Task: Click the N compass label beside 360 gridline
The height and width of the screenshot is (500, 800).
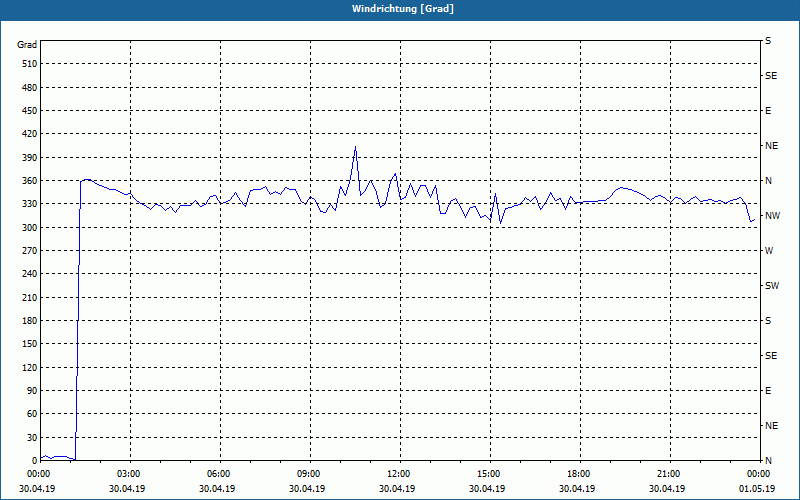Action: pyautogui.click(x=768, y=181)
